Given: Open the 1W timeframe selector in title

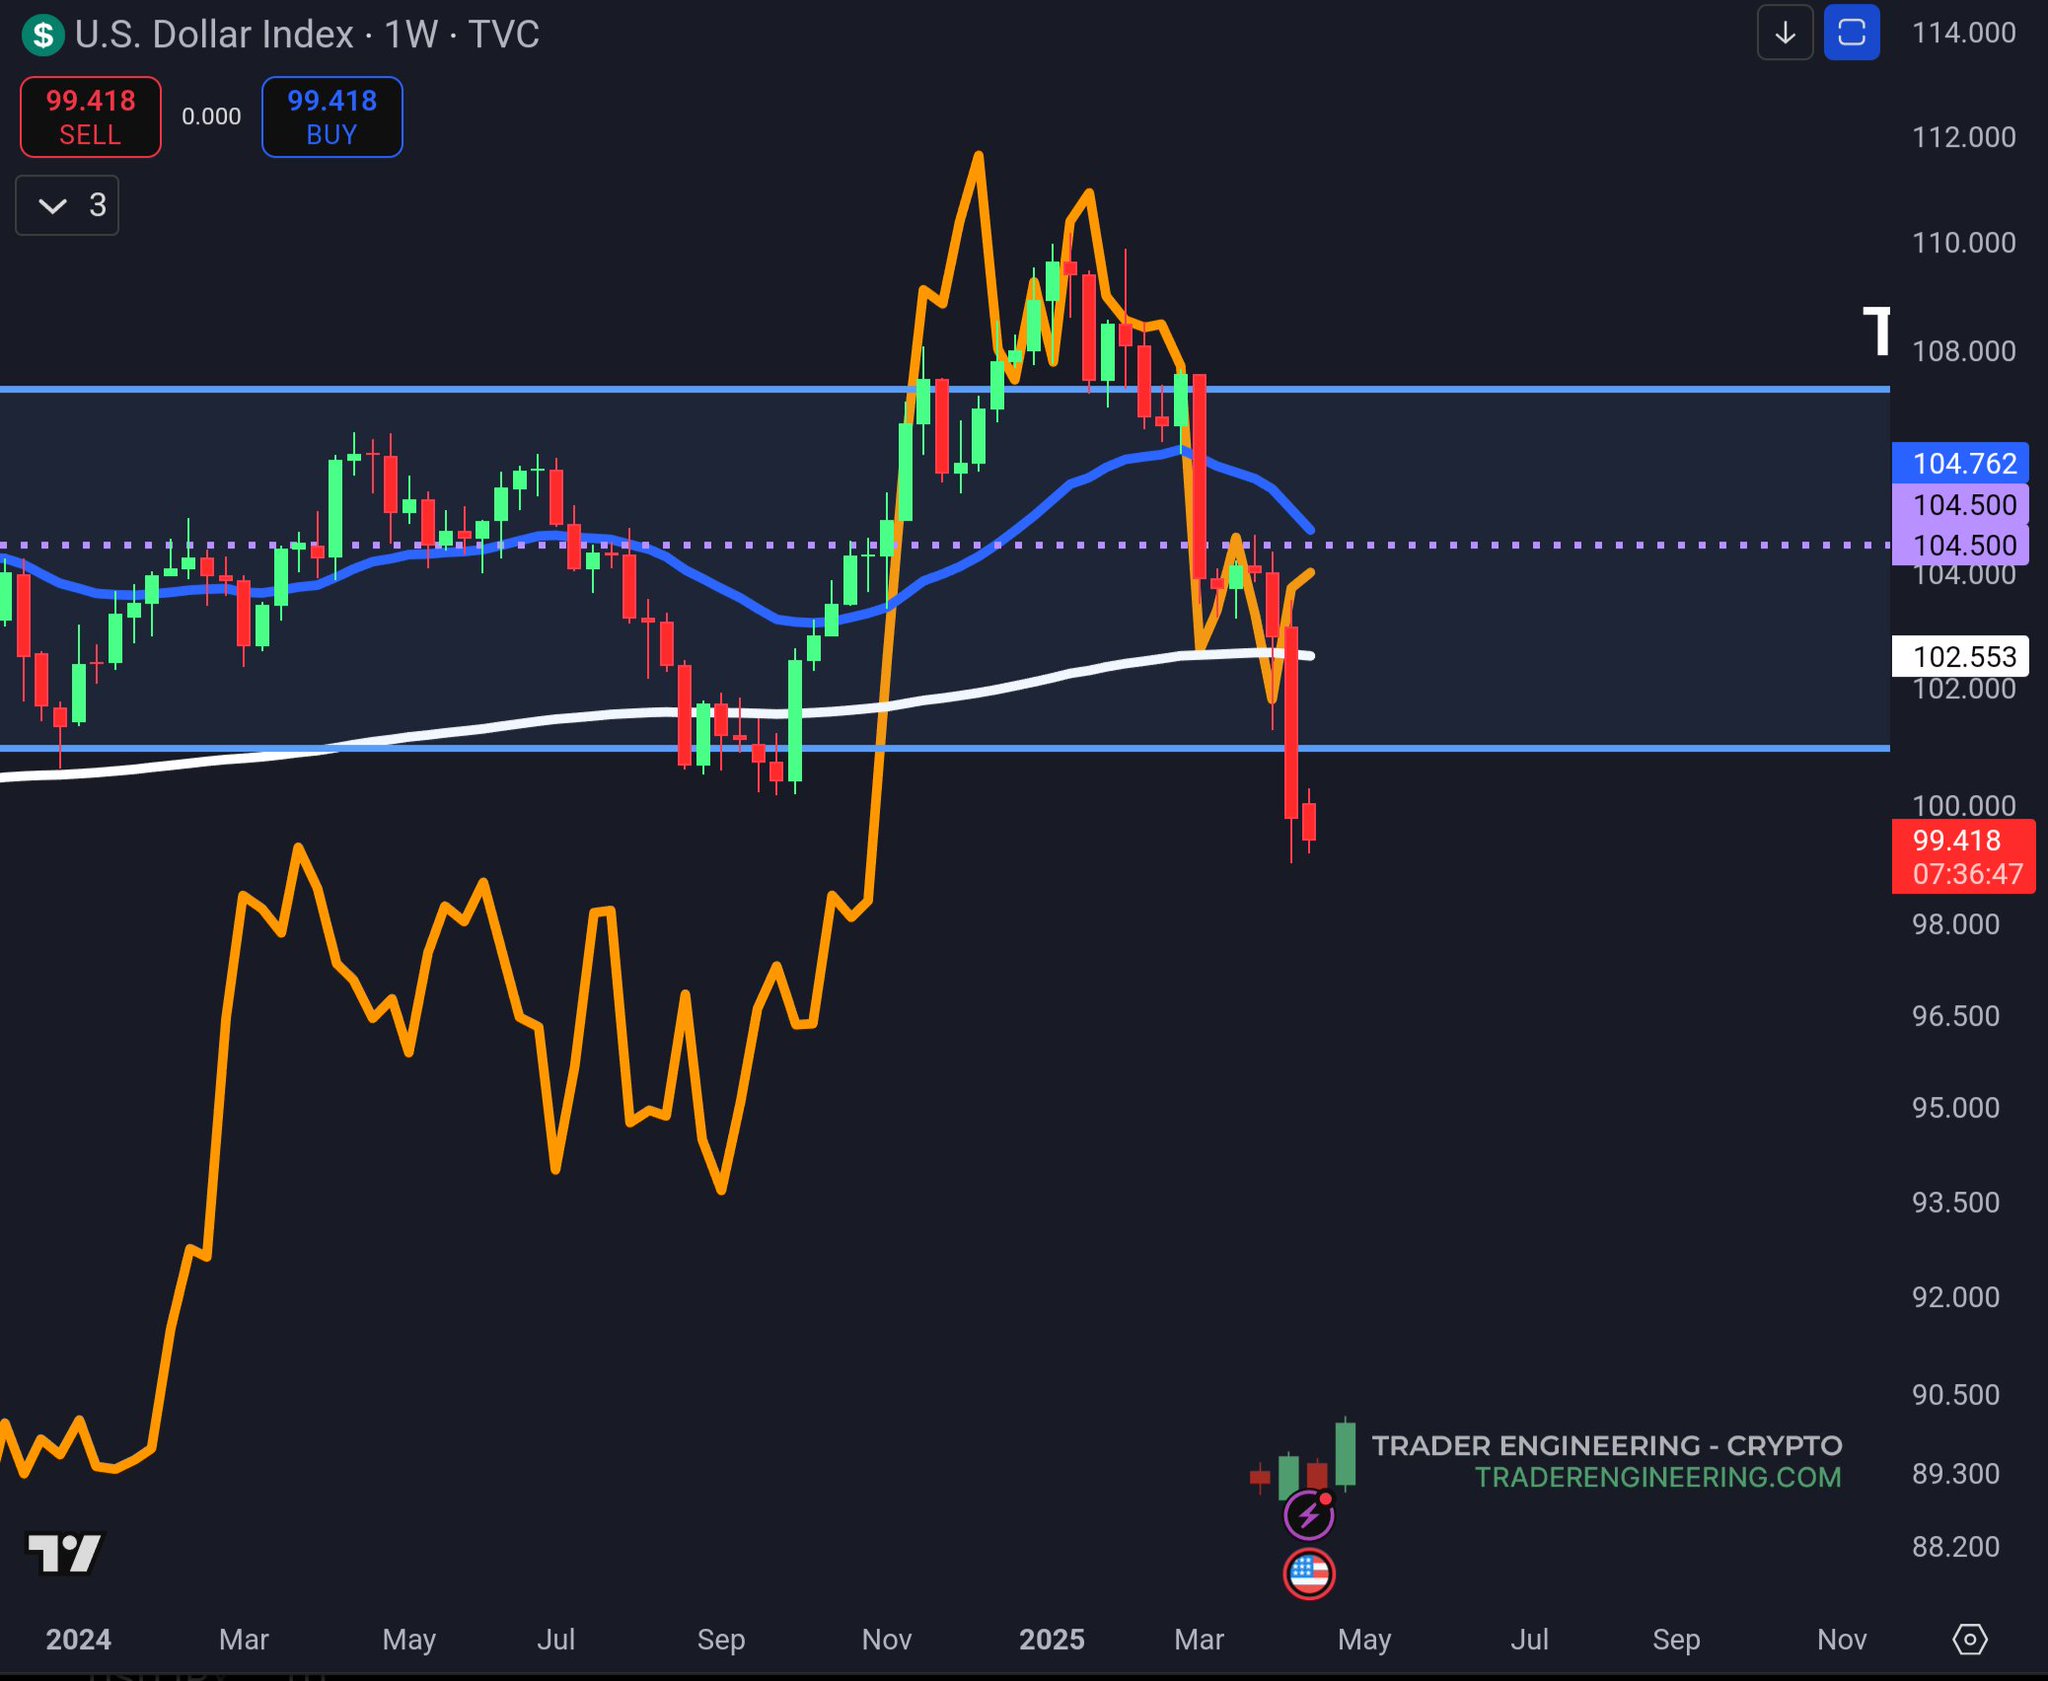Looking at the screenshot, I should [x=411, y=35].
